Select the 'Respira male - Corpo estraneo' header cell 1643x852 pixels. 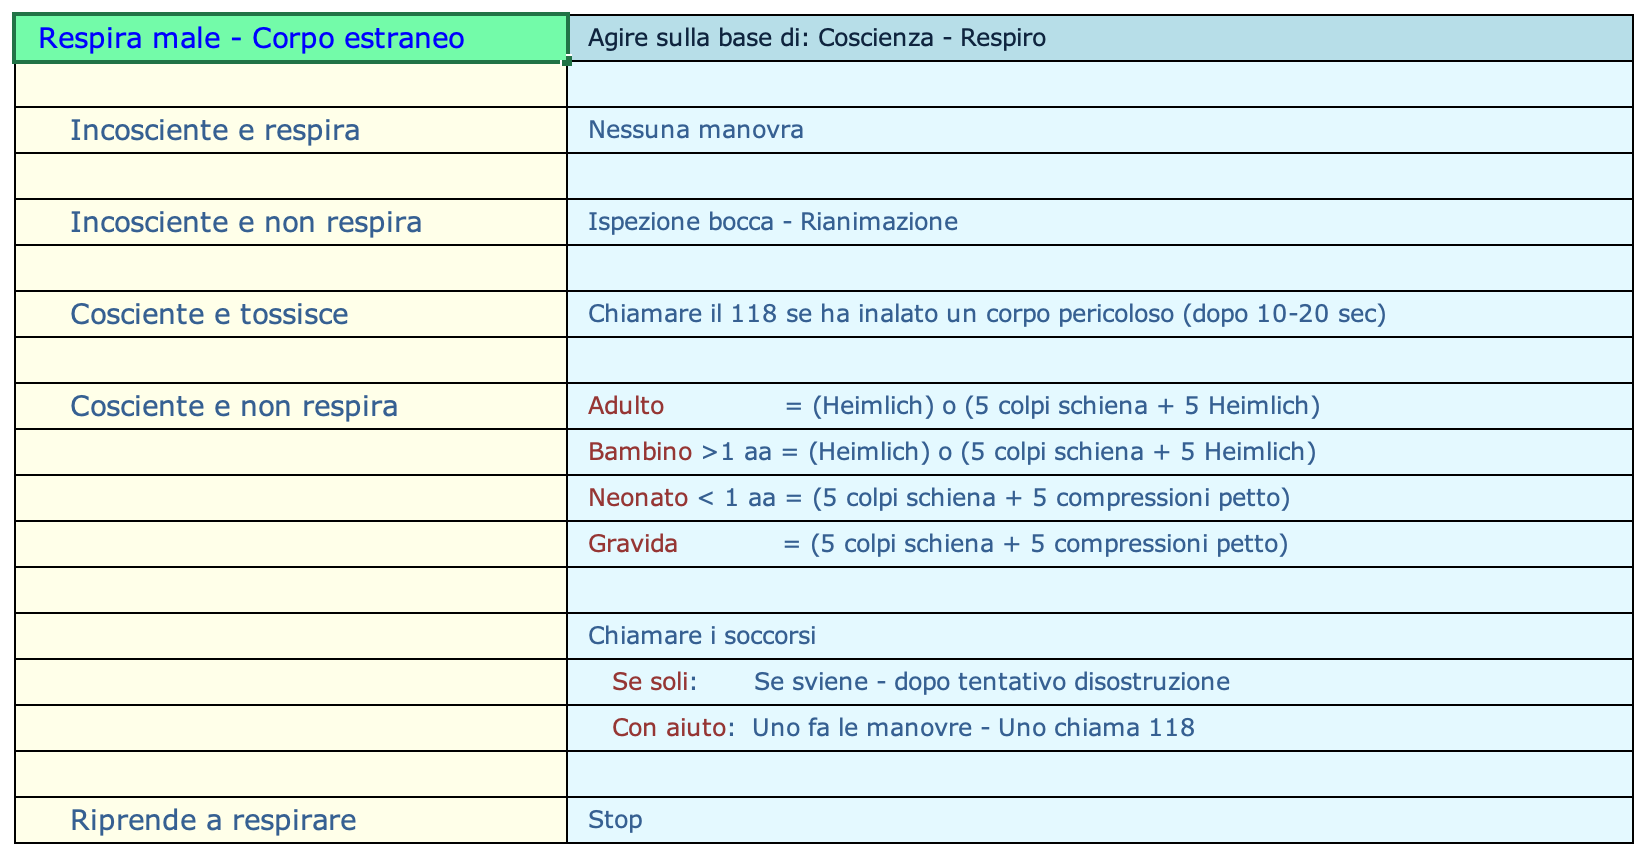[291, 38]
